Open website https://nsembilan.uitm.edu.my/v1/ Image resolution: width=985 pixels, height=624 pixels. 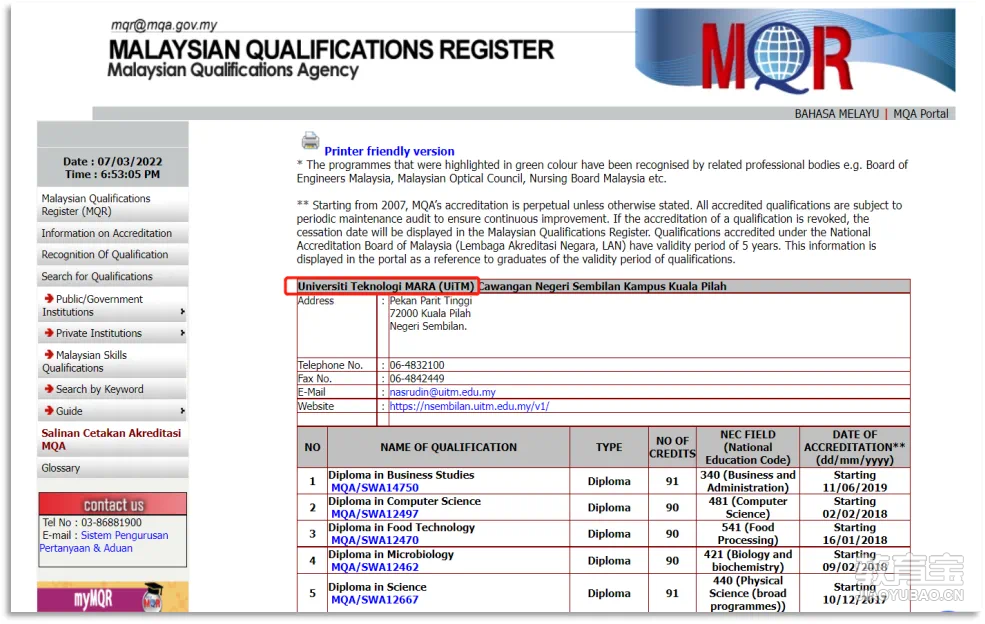[469, 407]
